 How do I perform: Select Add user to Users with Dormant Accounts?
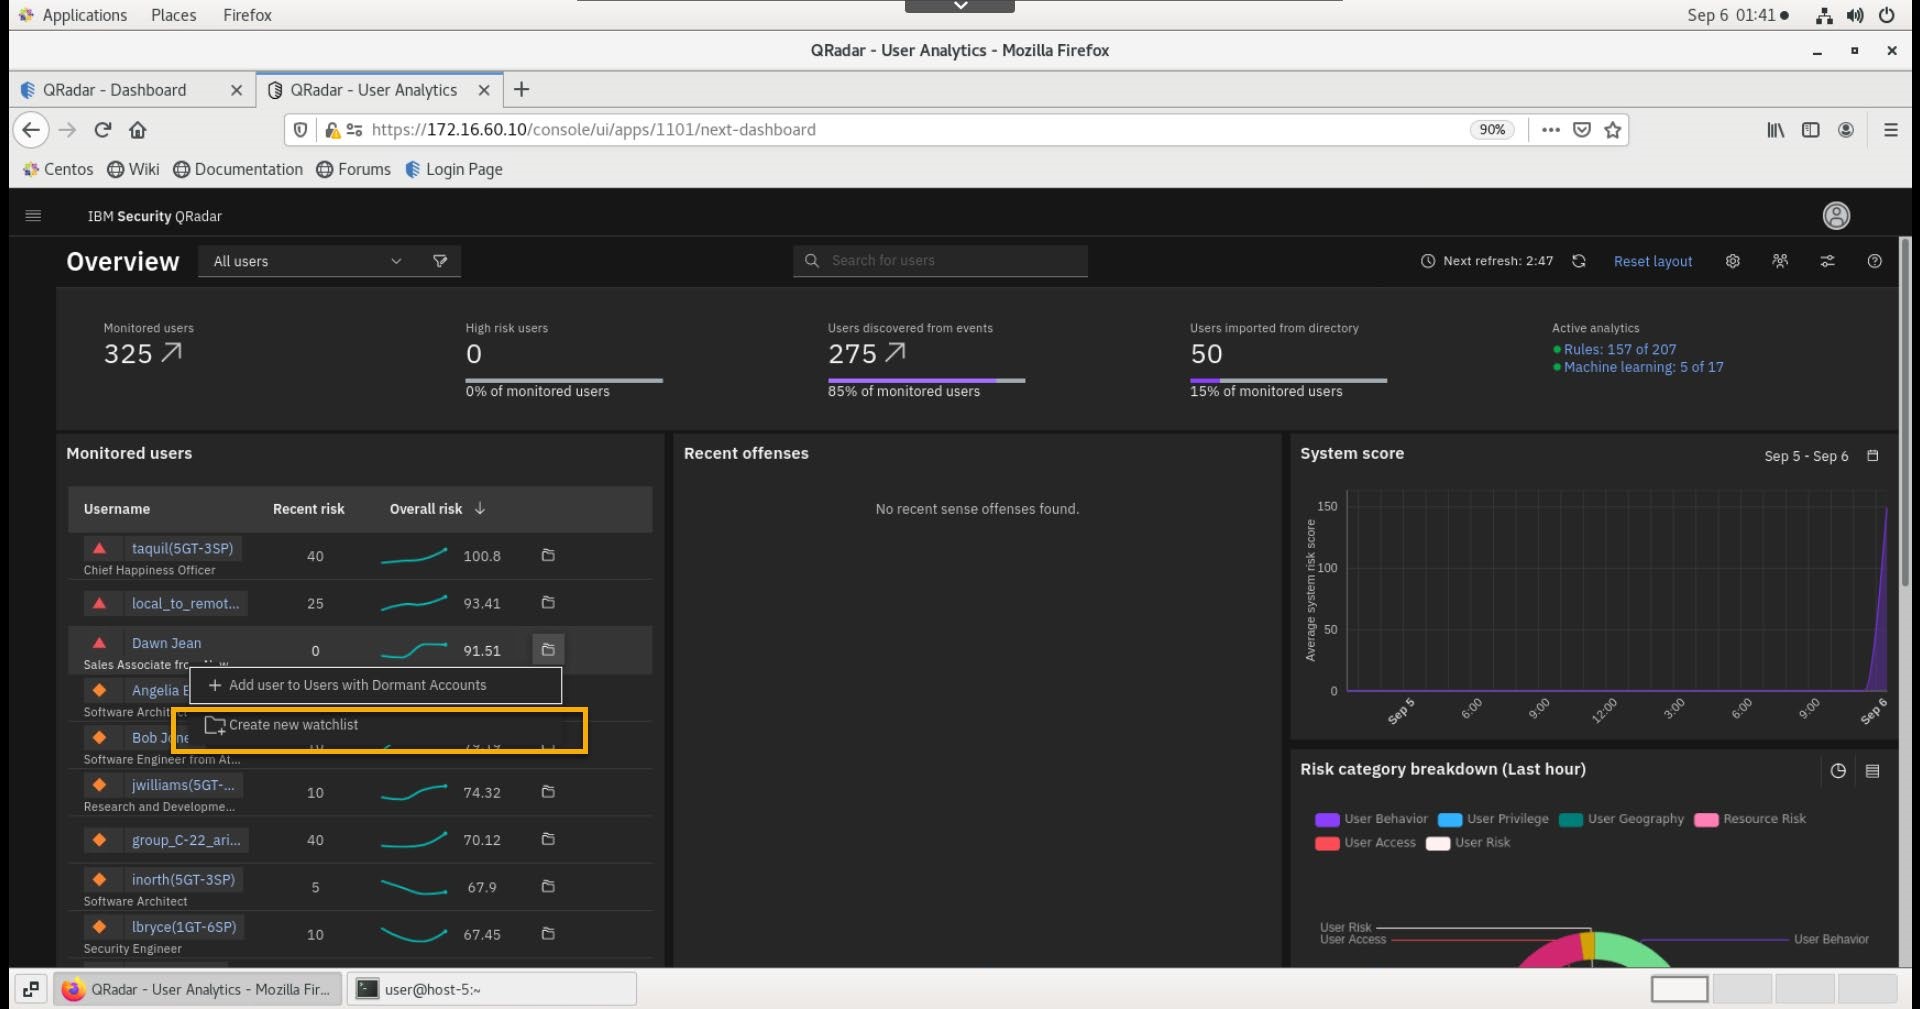(x=376, y=685)
